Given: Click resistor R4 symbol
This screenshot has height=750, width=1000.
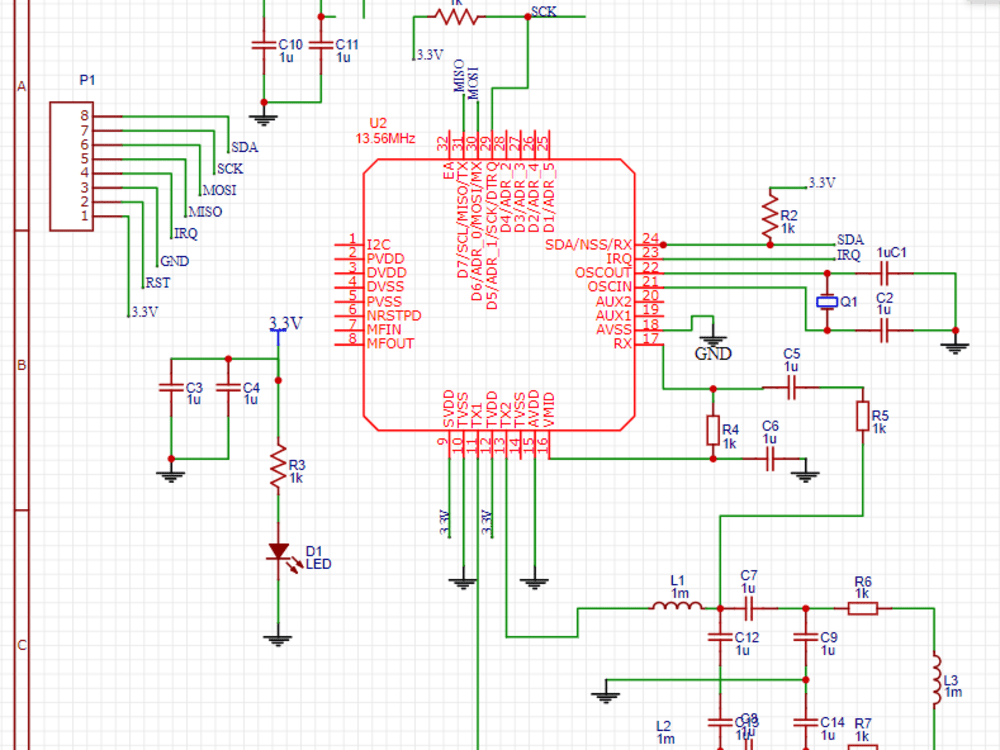Looking at the screenshot, I should click(713, 430).
